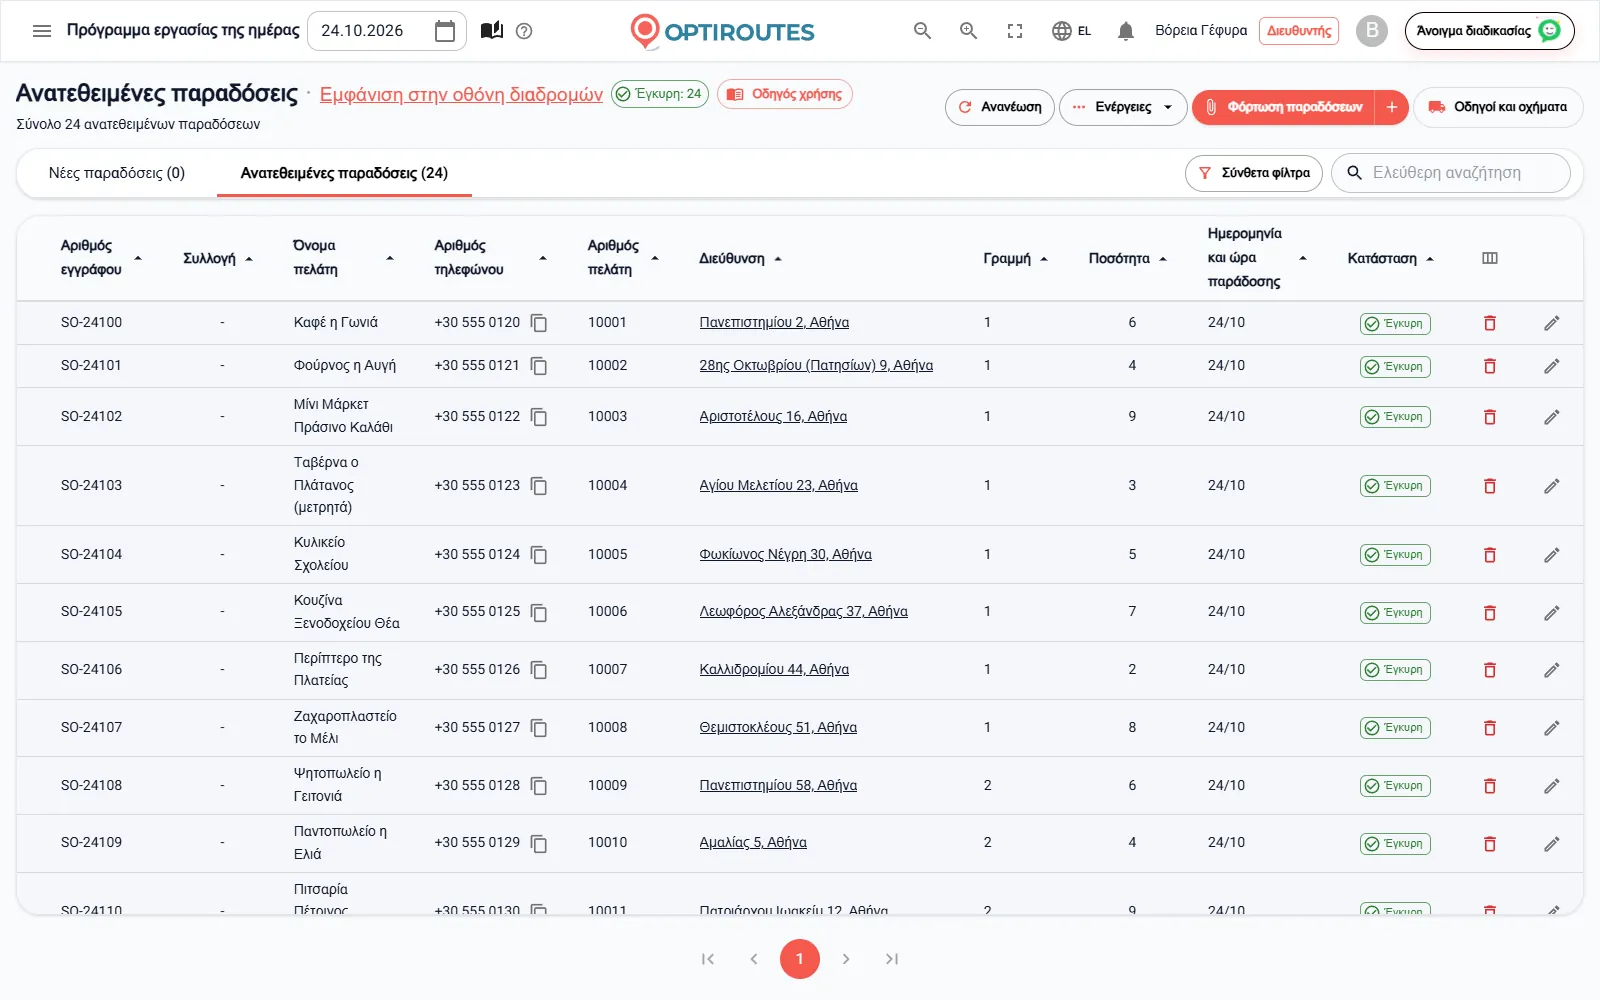The height and width of the screenshot is (1000, 1600).
Task: Open the column chooser icon
Action: point(1490,258)
